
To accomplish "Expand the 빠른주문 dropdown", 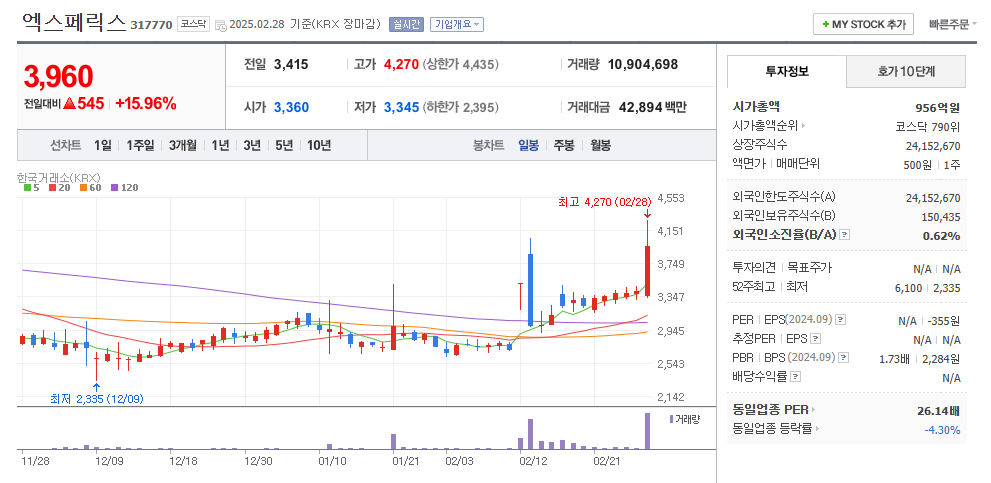I will (952, 25).
